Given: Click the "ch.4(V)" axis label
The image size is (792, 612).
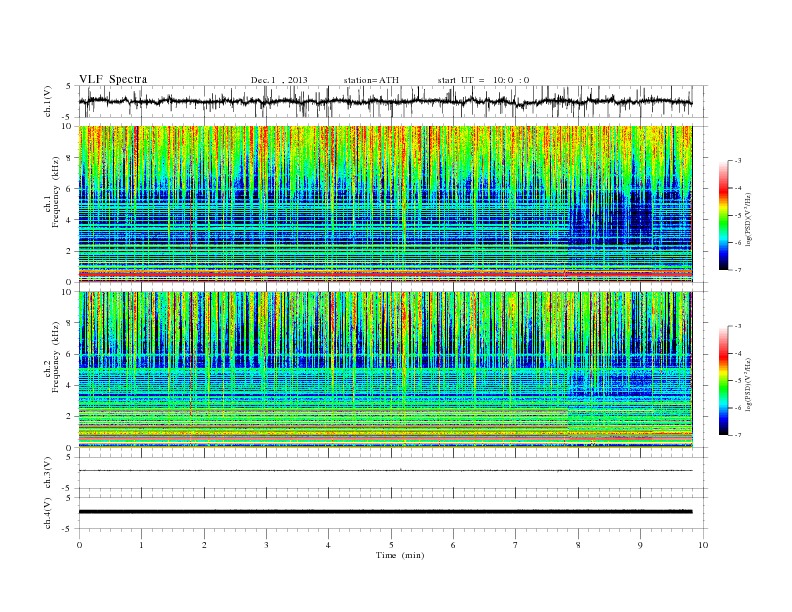Looking at the screenshot, I should (x=48, y=513).
